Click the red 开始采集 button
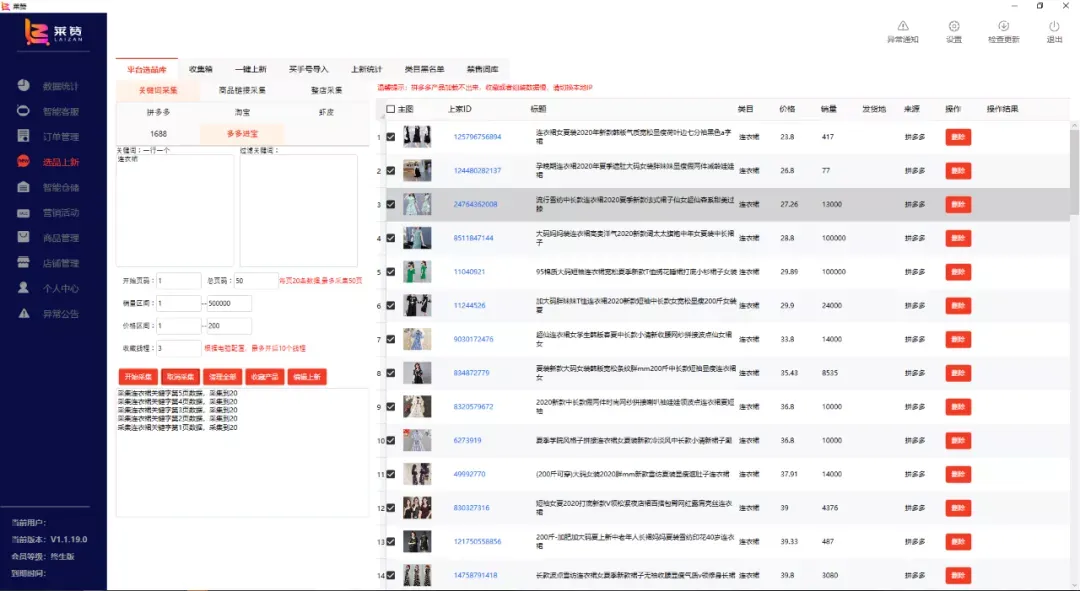1080x591 pixels. tap(138, 377)
